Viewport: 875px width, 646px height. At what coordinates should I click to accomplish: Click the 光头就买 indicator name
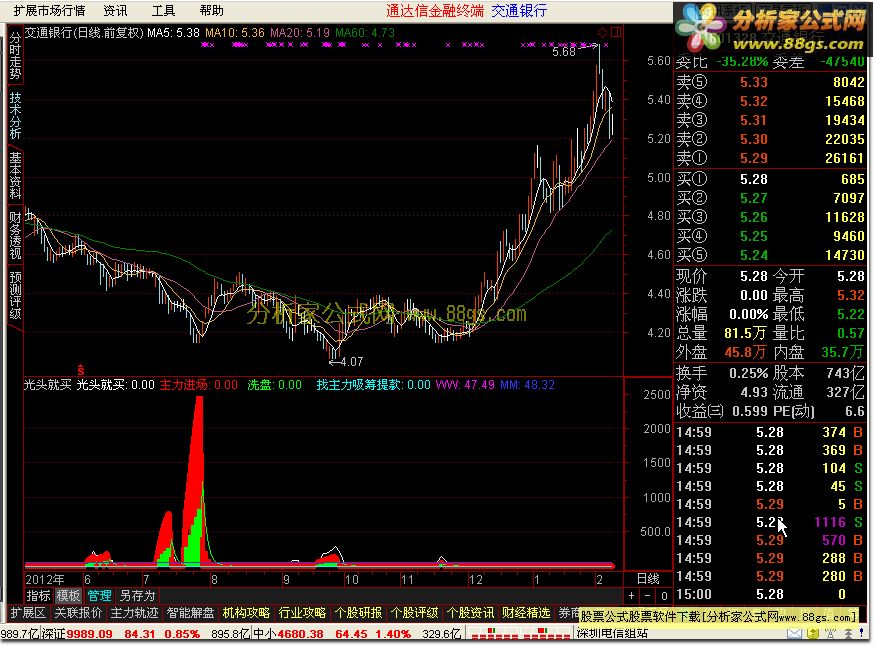[x=47, y=384]
